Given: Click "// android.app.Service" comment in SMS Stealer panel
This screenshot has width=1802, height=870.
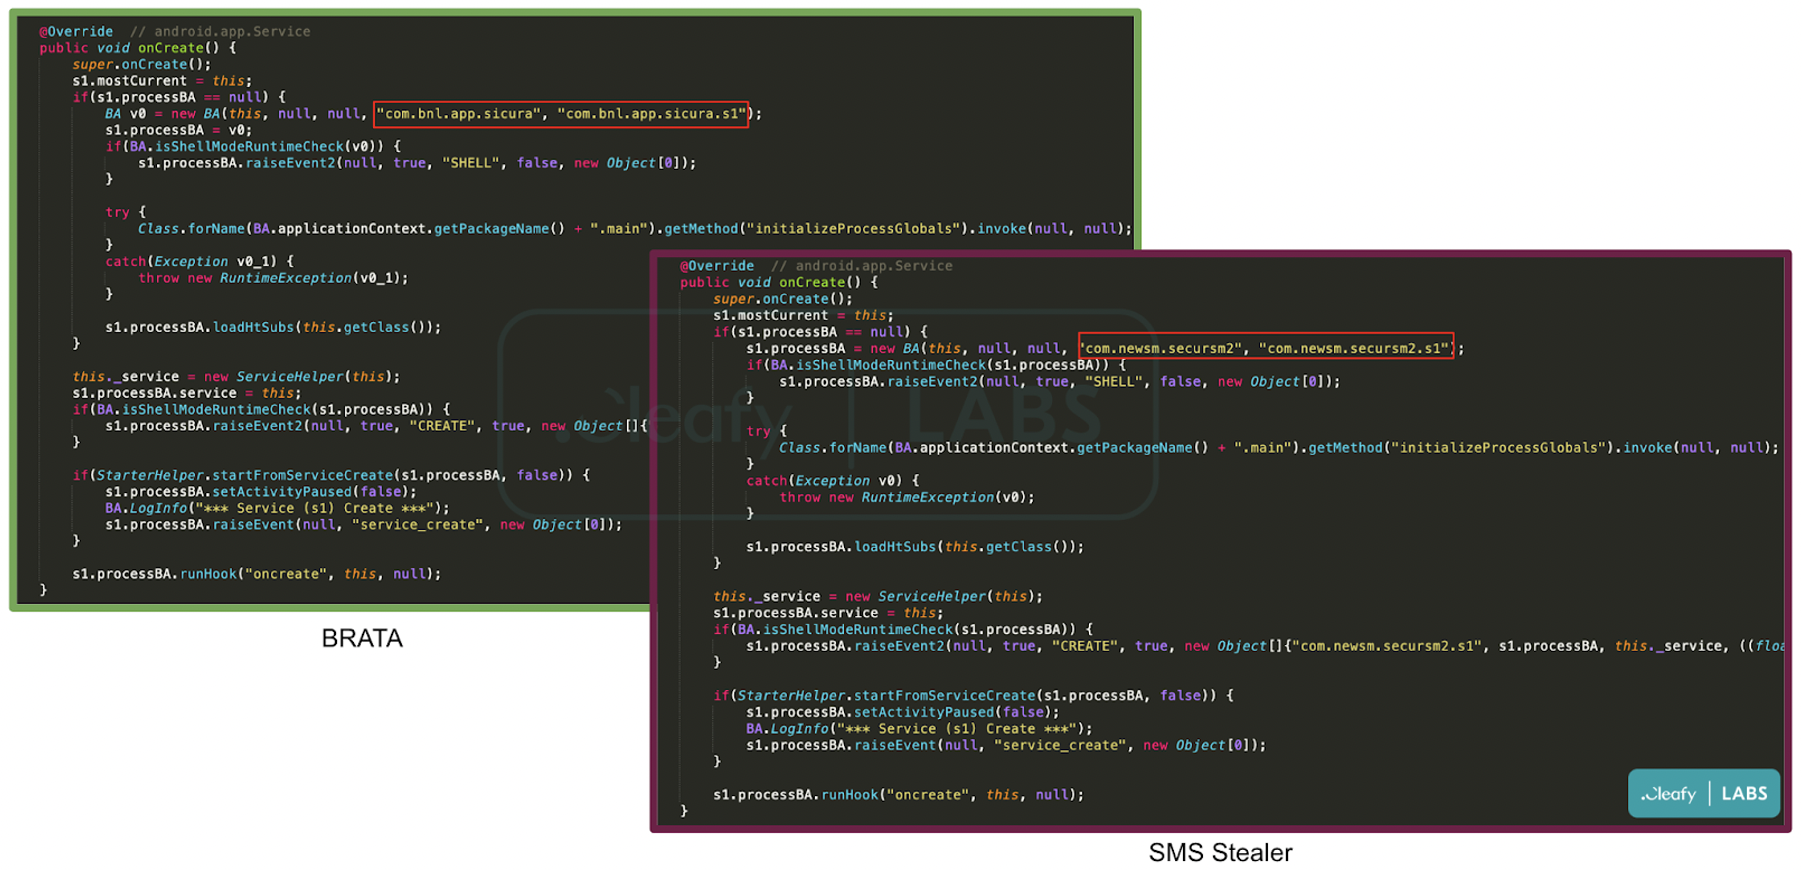Looking at the screenshot, I should (862, 266).
